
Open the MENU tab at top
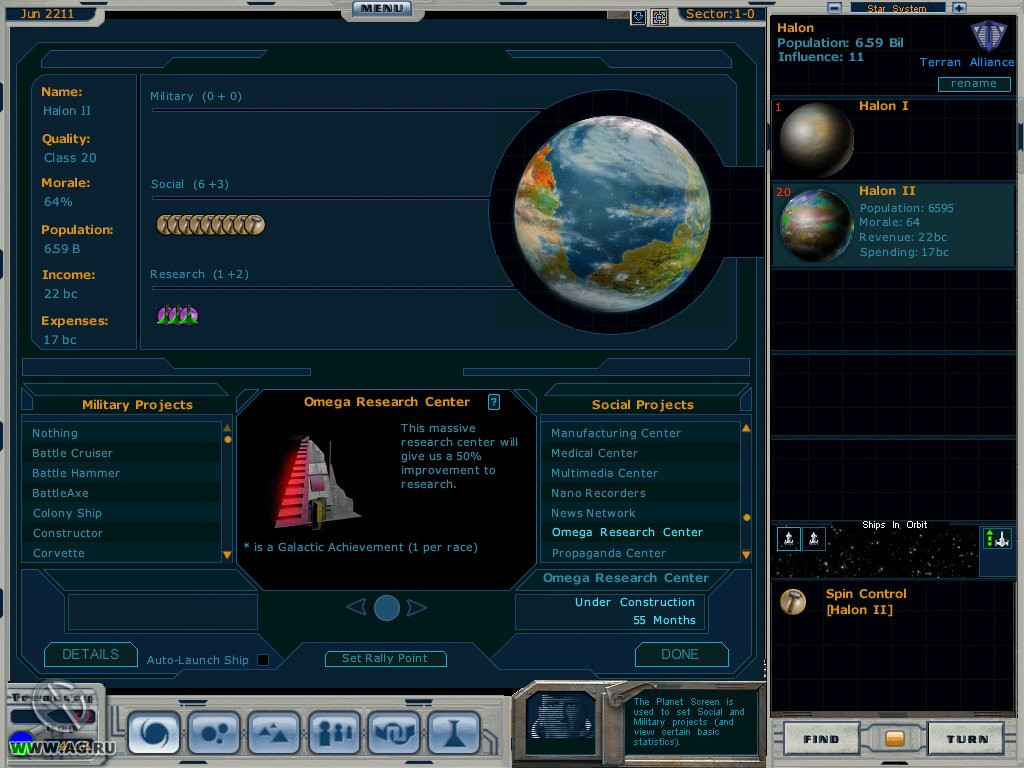pyautogui.click(x=382, y=8)
